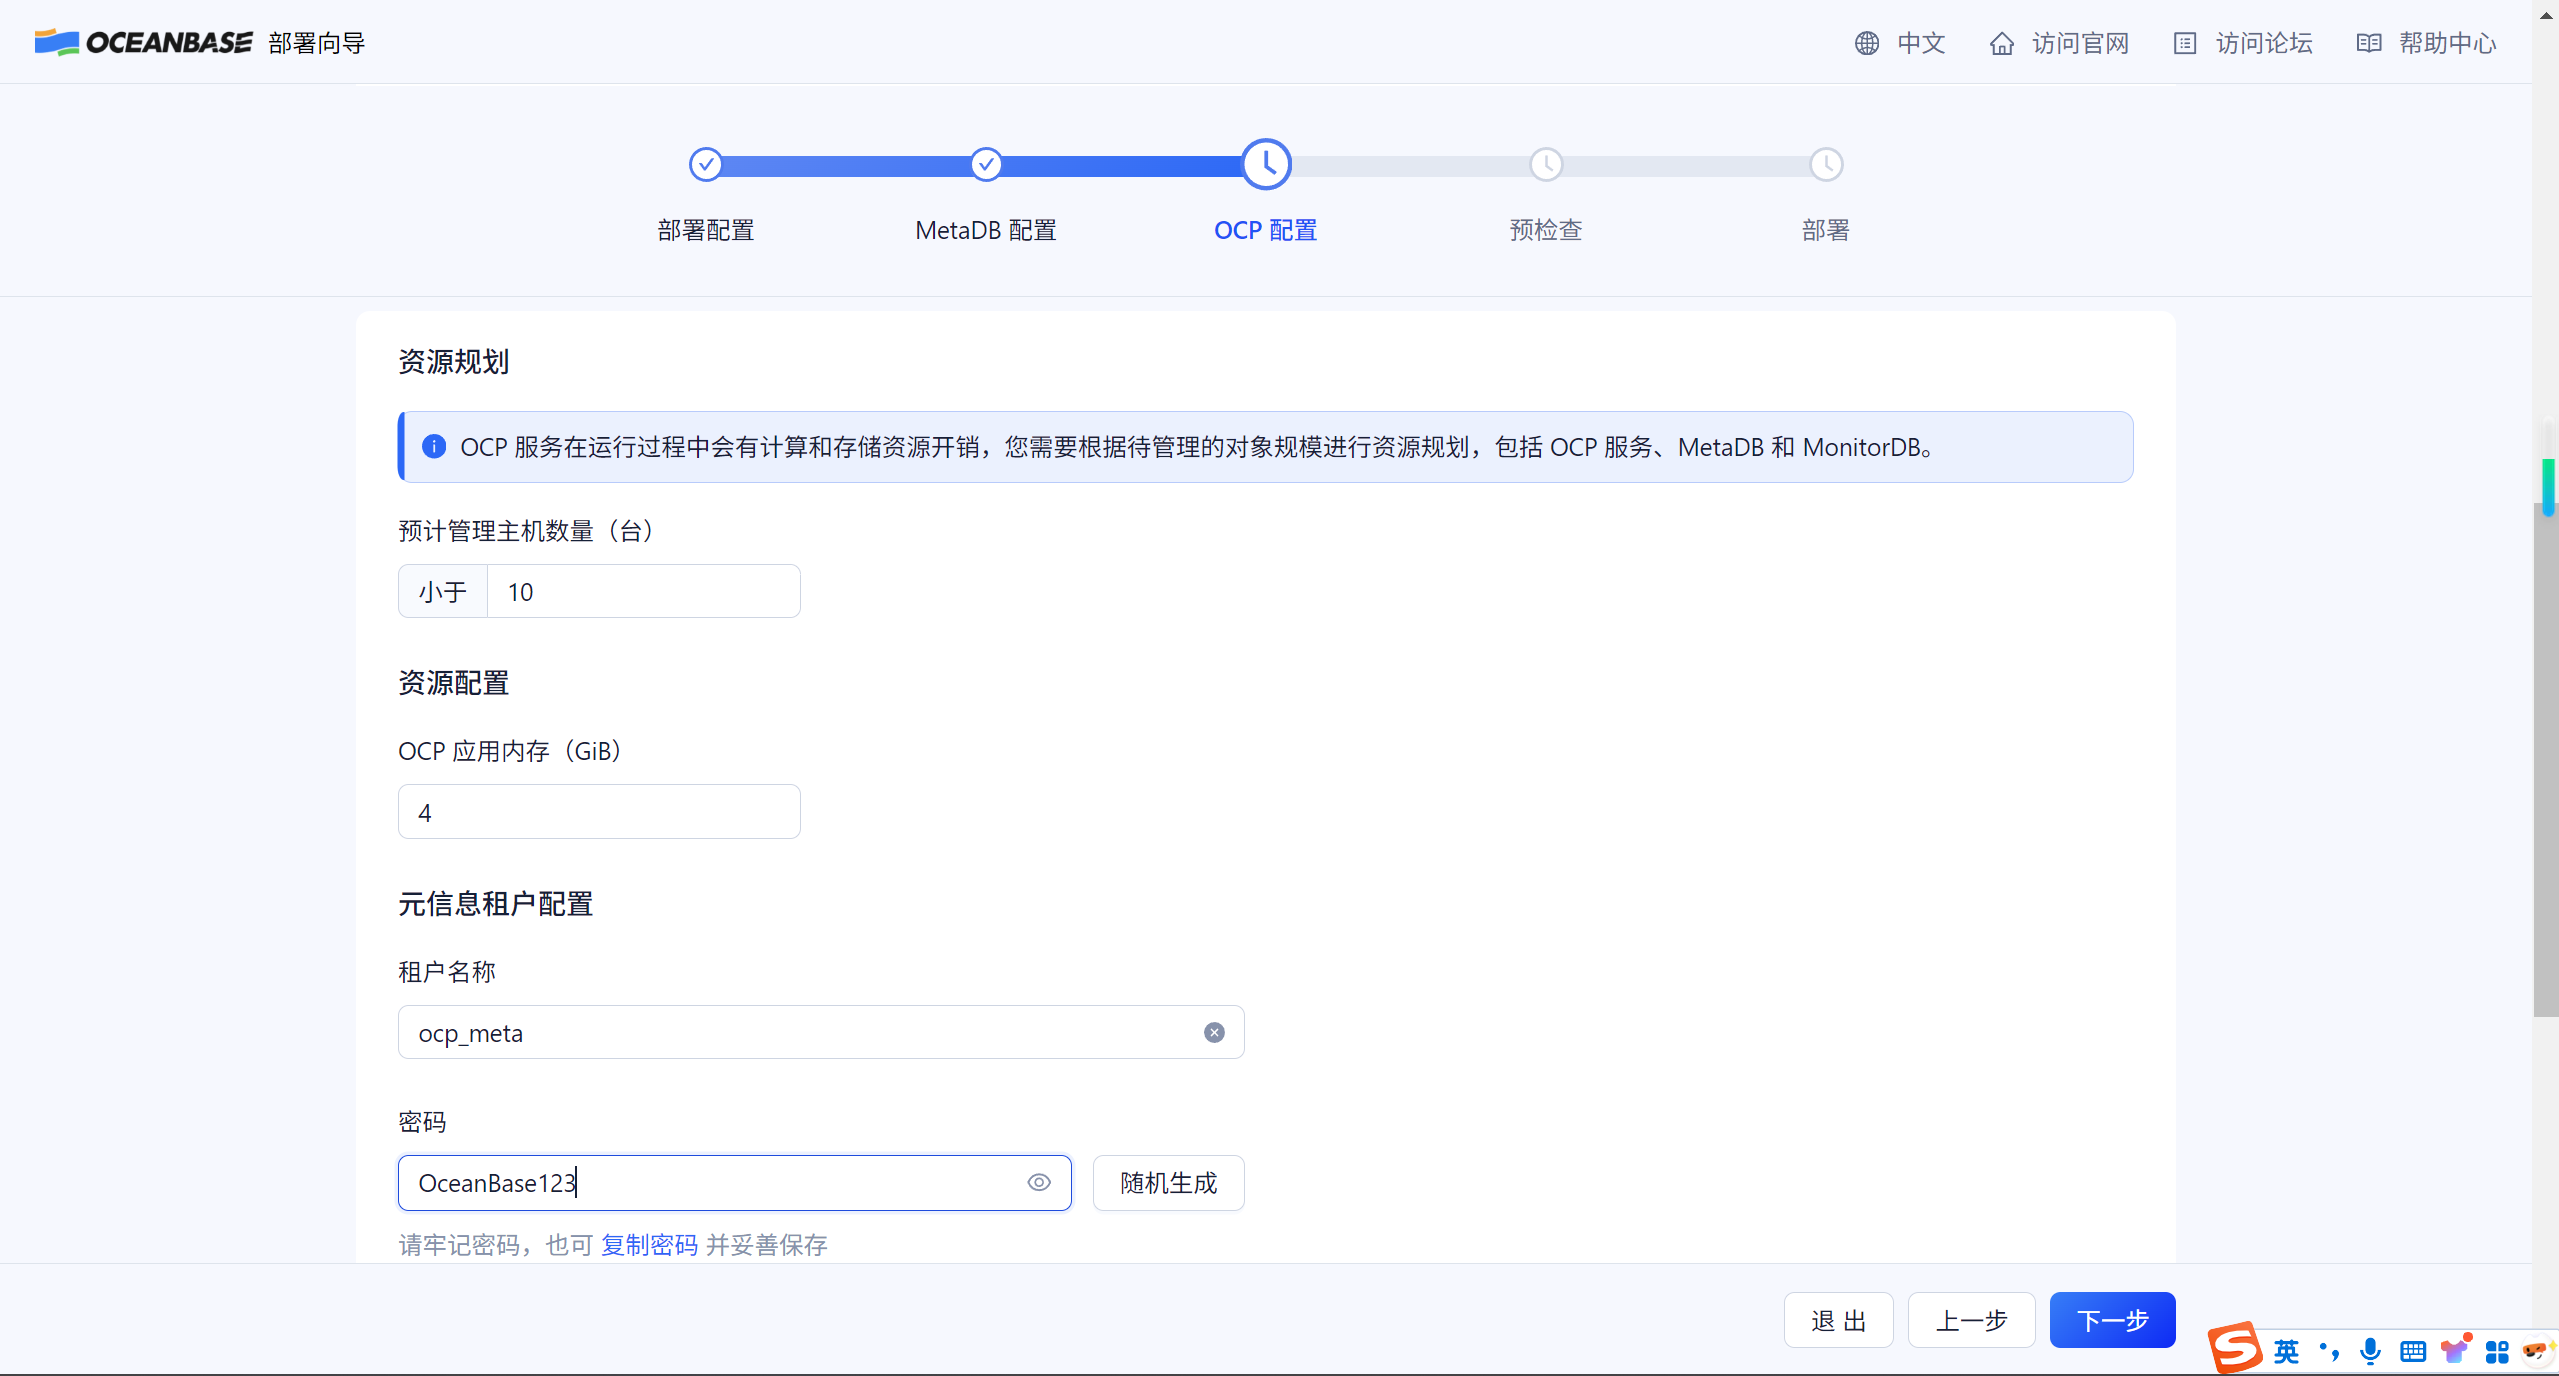2559x1376 pixels.
Task: Click the help center book icon
Action: pos(2368,43)
